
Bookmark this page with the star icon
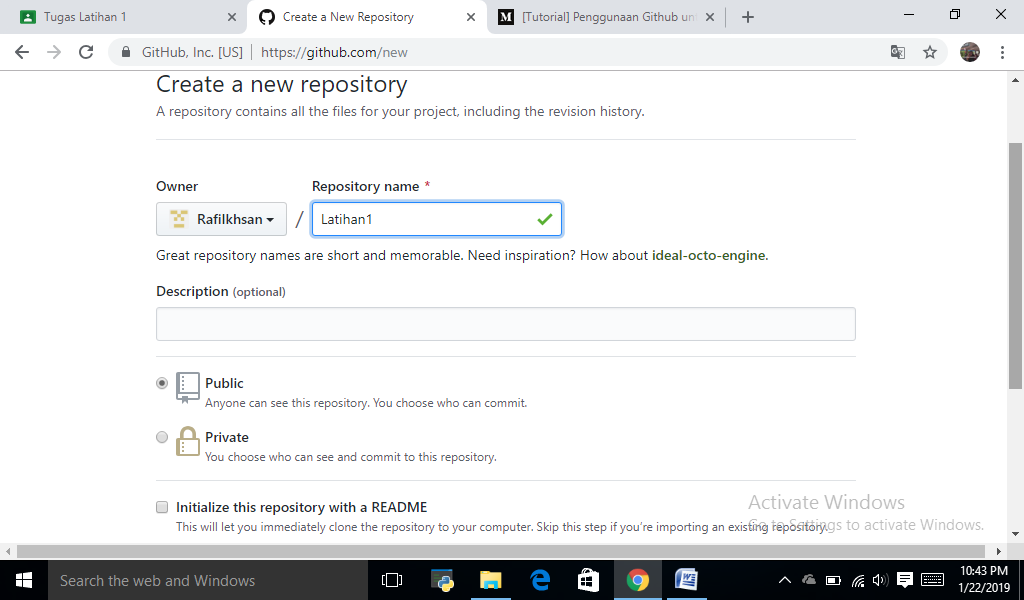[930, 52]
